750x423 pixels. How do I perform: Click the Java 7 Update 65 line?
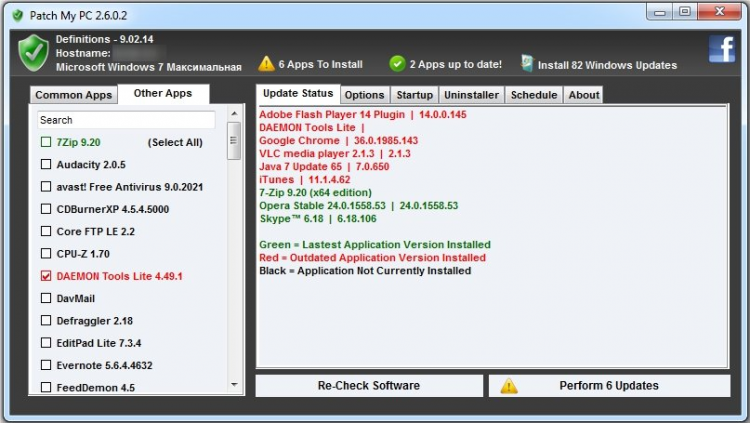coord(324,167)
